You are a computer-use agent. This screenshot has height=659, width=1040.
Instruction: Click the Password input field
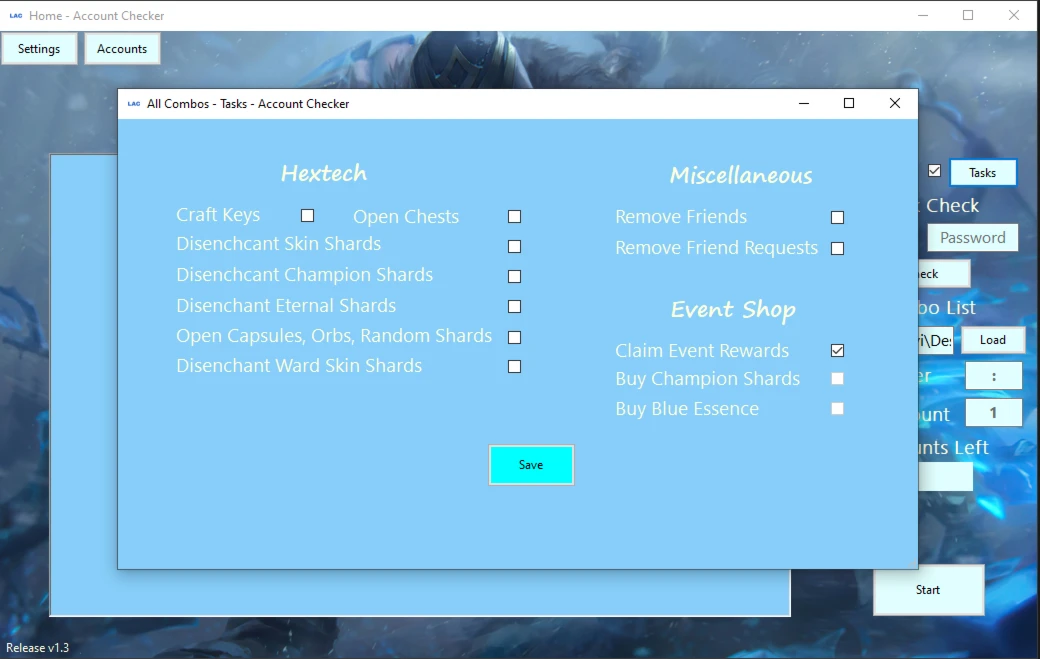[x=972, y=238]
